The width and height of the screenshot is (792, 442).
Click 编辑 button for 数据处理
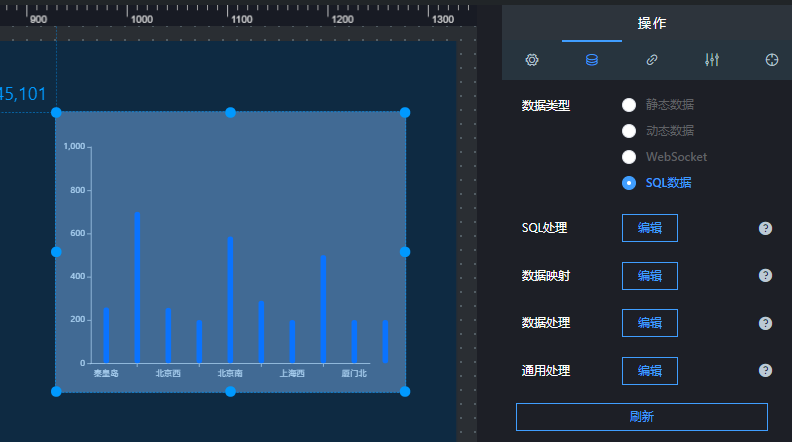pos(650,323)
